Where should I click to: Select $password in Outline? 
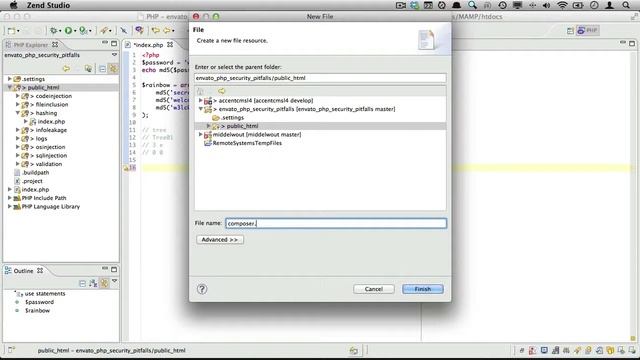coord(39,302)
